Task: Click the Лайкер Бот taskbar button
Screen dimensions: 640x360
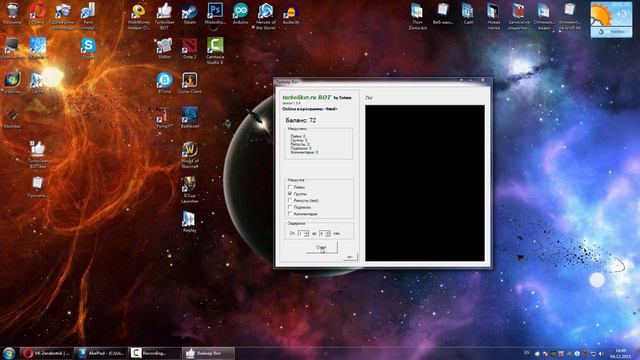Action: [x=208, y=353]
